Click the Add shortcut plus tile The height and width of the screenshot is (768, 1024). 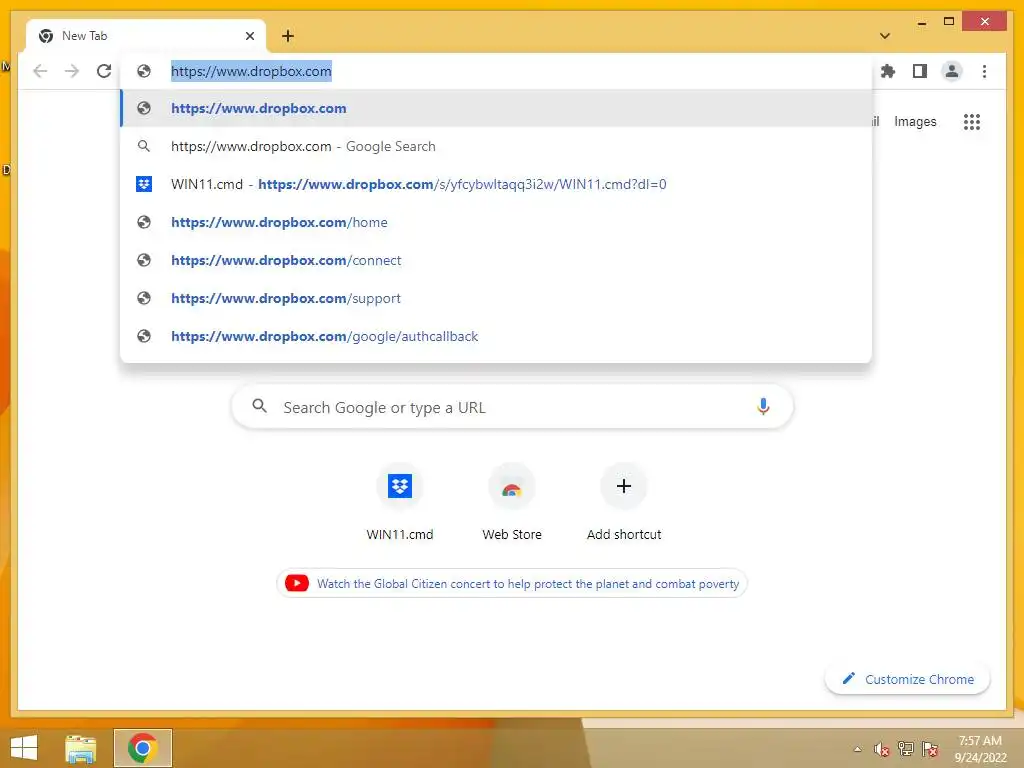pyautogui.click(x=624, y=503)
